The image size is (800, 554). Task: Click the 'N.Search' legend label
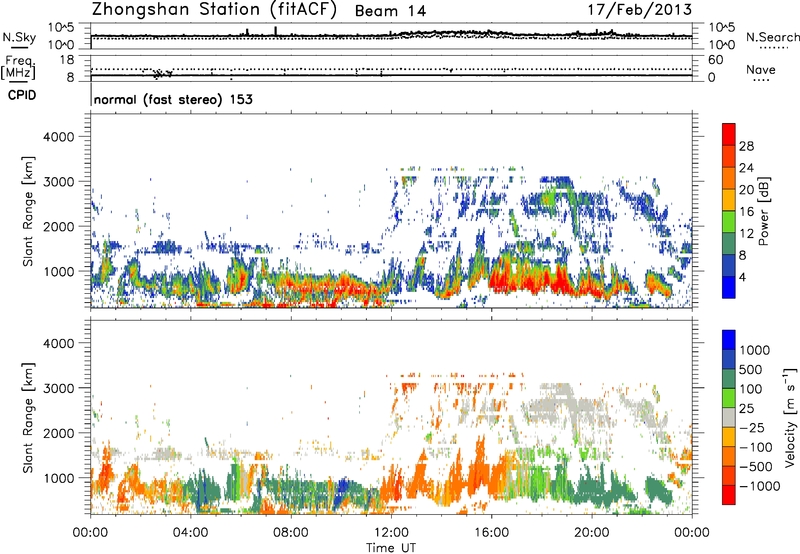pyautogui.click(x=772, y=37)
